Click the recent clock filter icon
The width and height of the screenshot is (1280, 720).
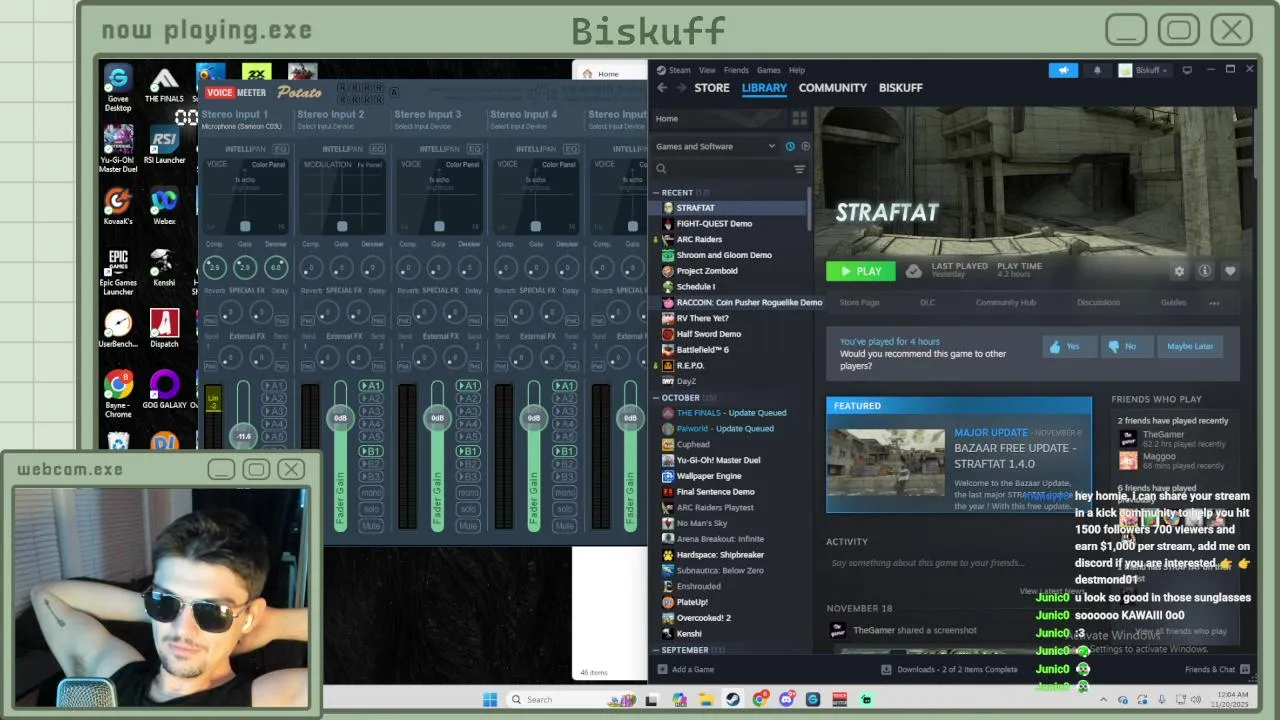(x=790, y=146)
